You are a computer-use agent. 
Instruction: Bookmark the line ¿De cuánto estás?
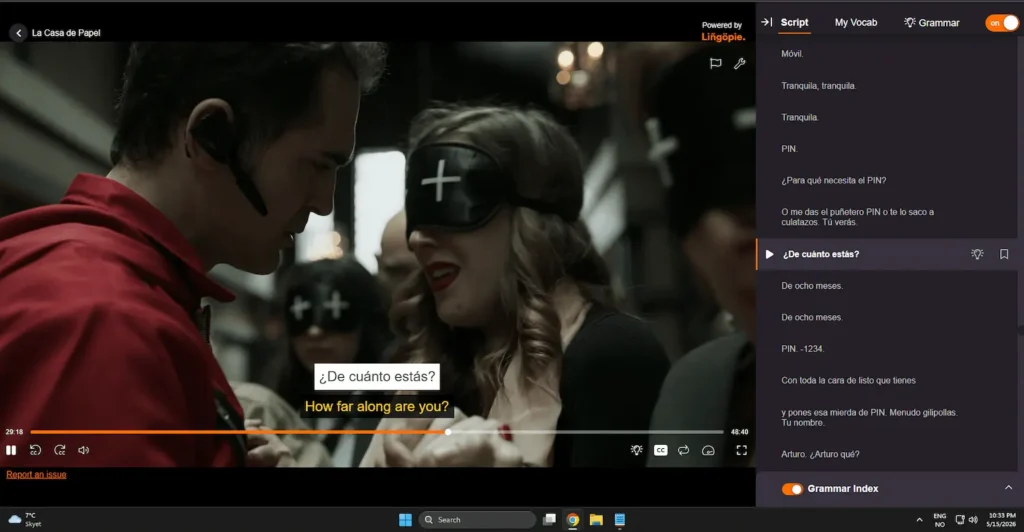point(1004,254)
